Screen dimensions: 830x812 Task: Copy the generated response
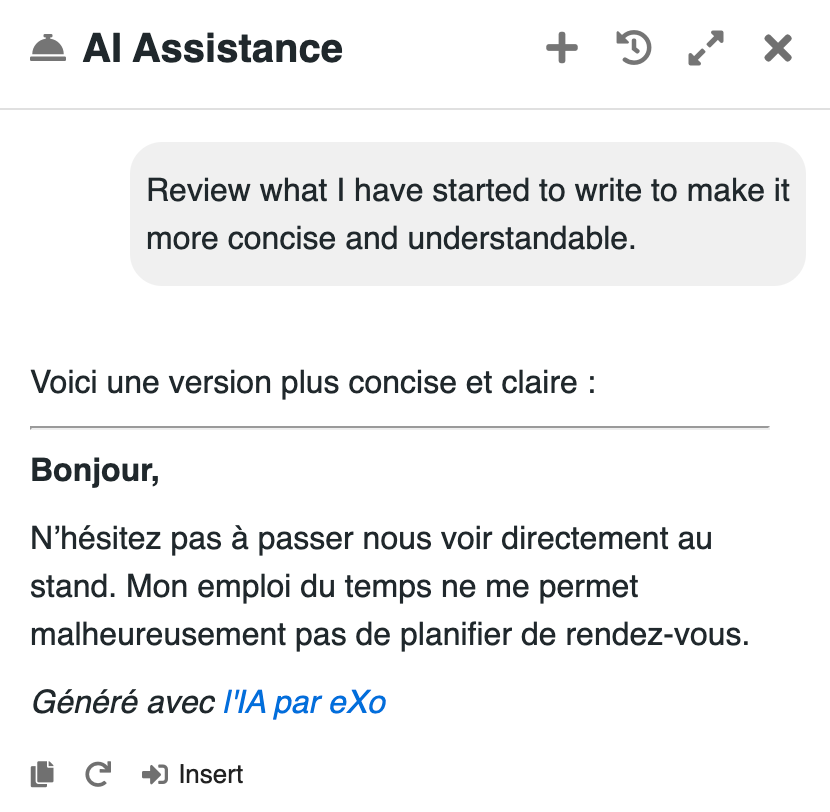pyautogui.click(x=42, y=773)
